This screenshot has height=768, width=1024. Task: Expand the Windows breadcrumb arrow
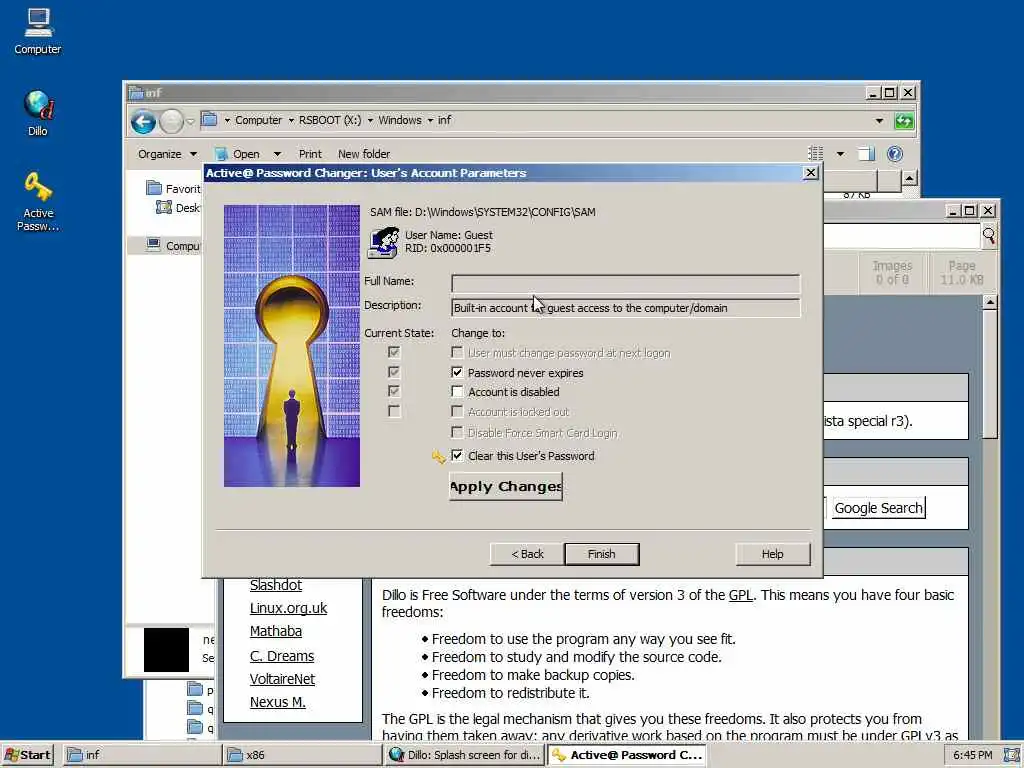pos(430,120)
